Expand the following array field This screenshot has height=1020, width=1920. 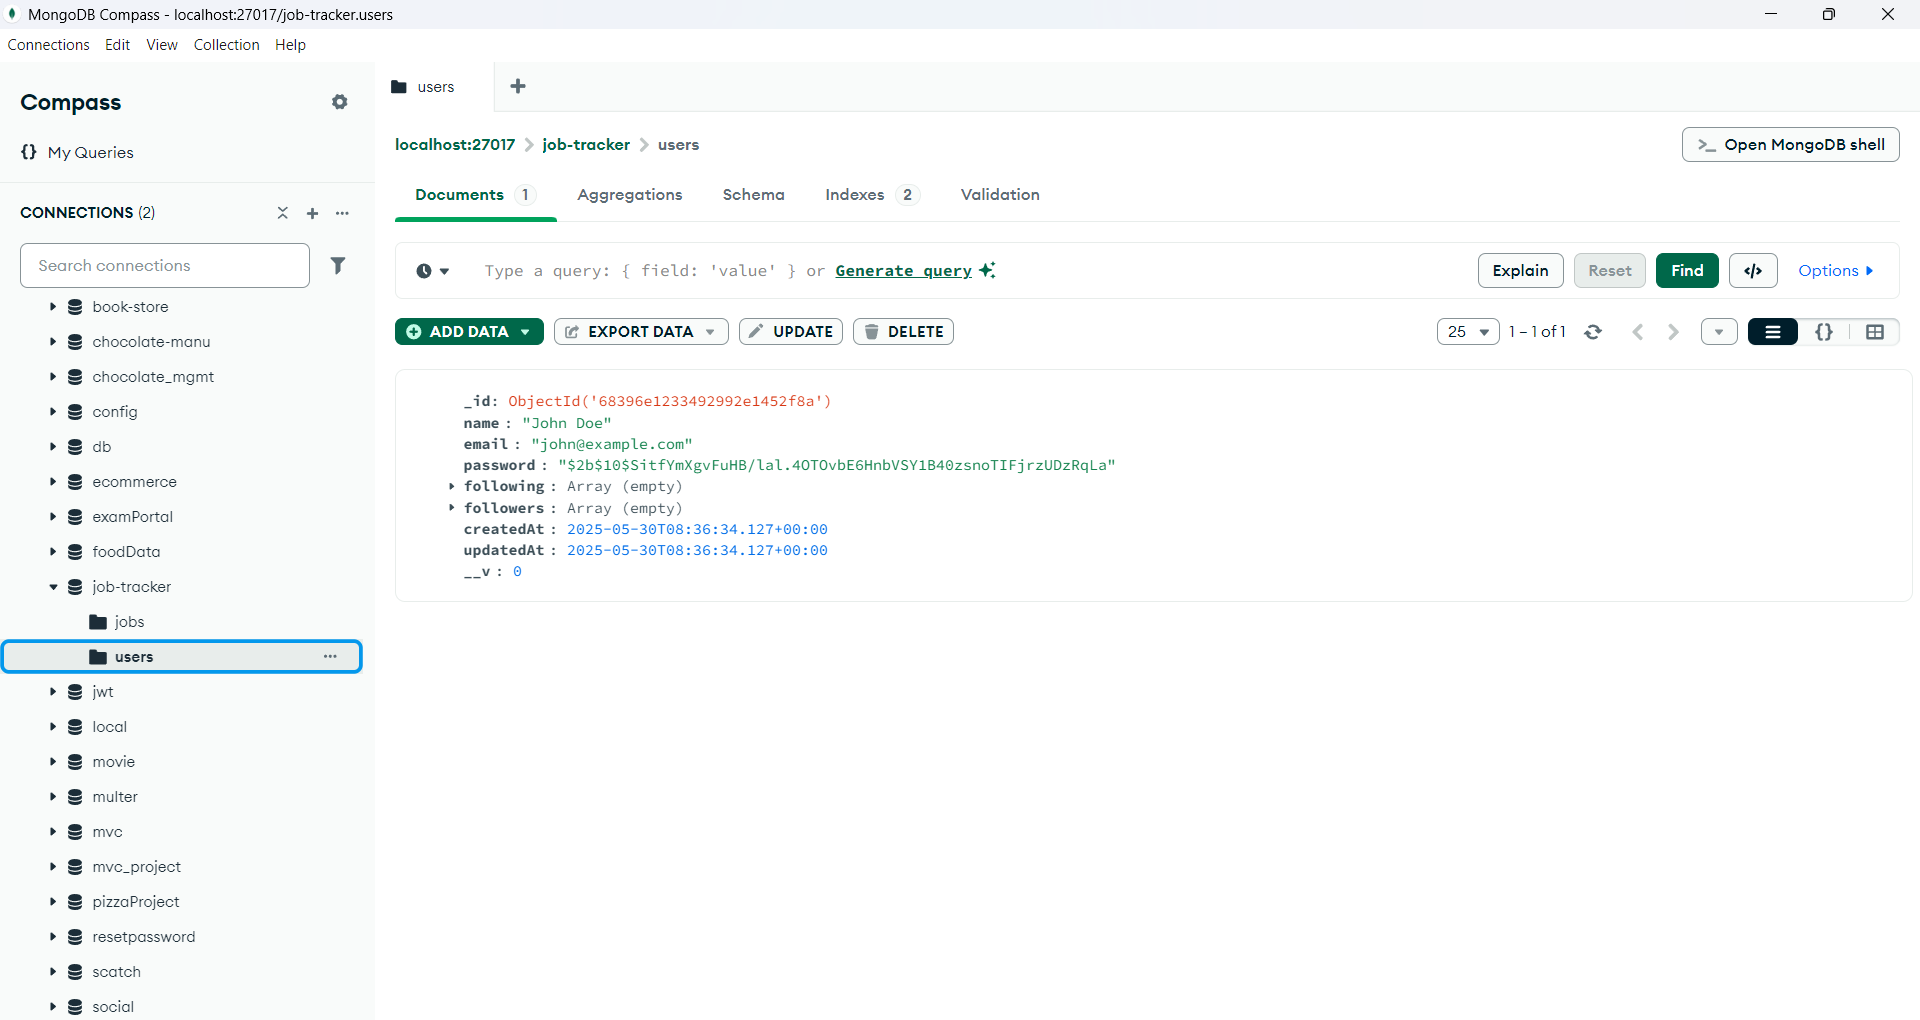(452, 487)
